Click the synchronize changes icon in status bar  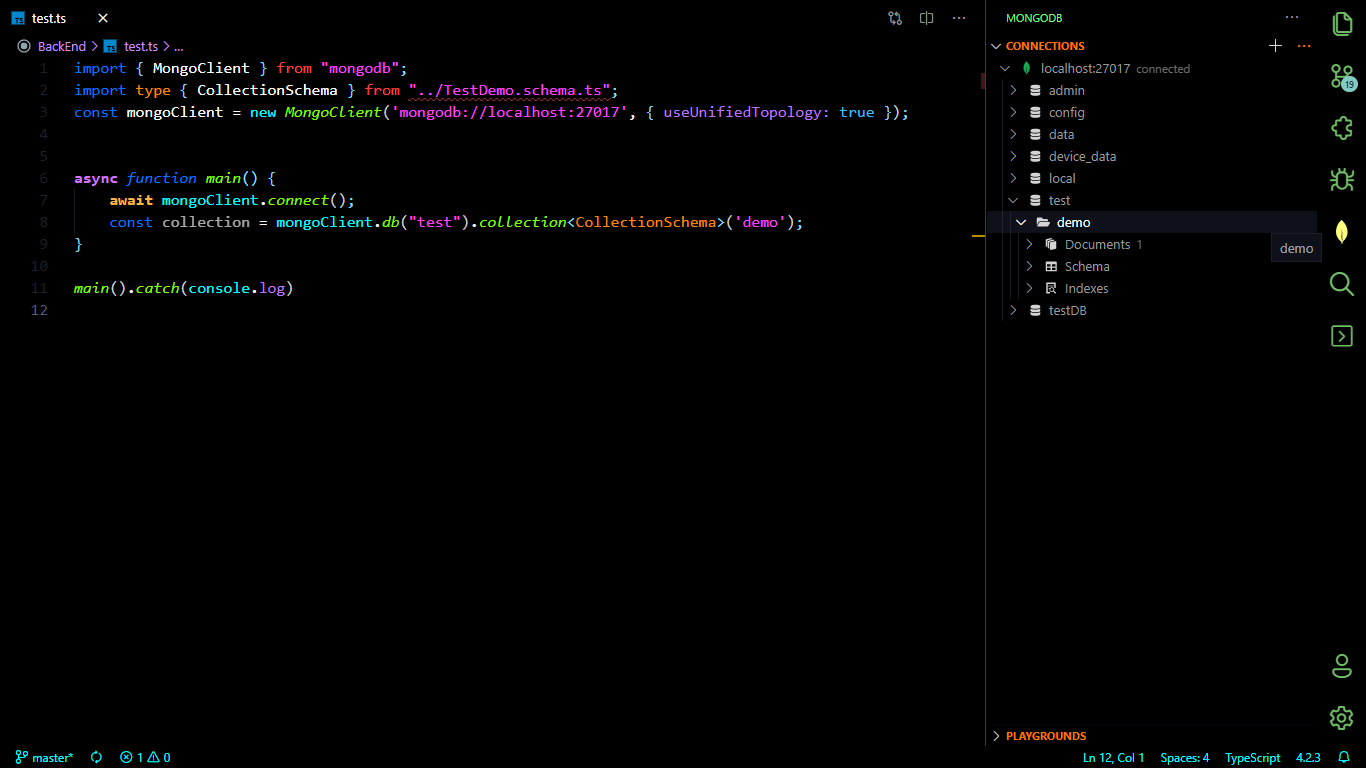96,758
